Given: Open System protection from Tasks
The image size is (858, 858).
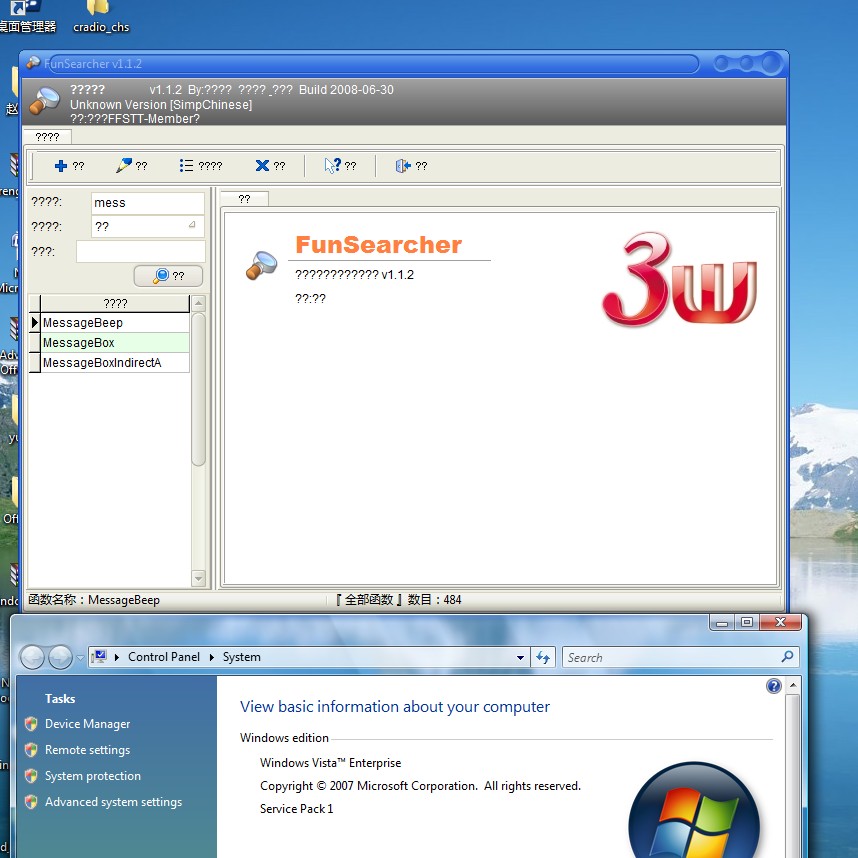Looking at the screenshot, I should pos(92,776).
